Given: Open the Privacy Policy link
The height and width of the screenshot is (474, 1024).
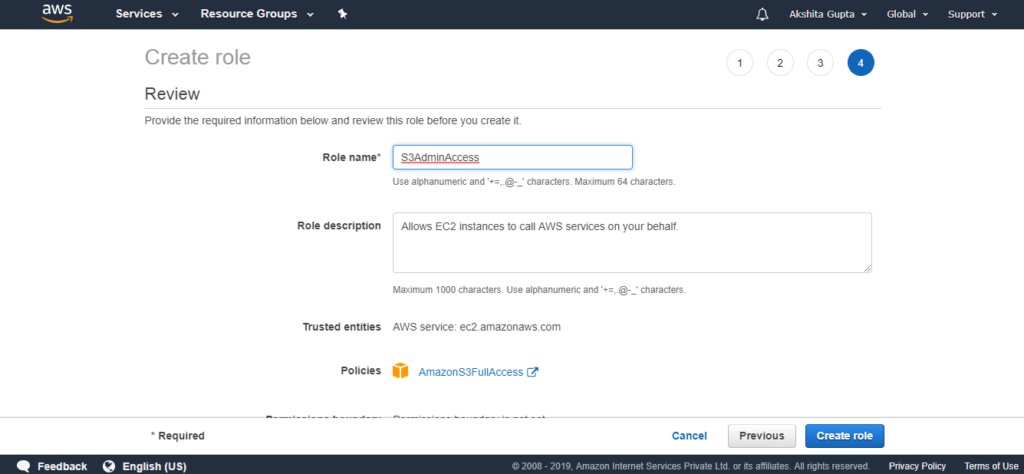Looking at the screenshot, I should click(917, 466).
